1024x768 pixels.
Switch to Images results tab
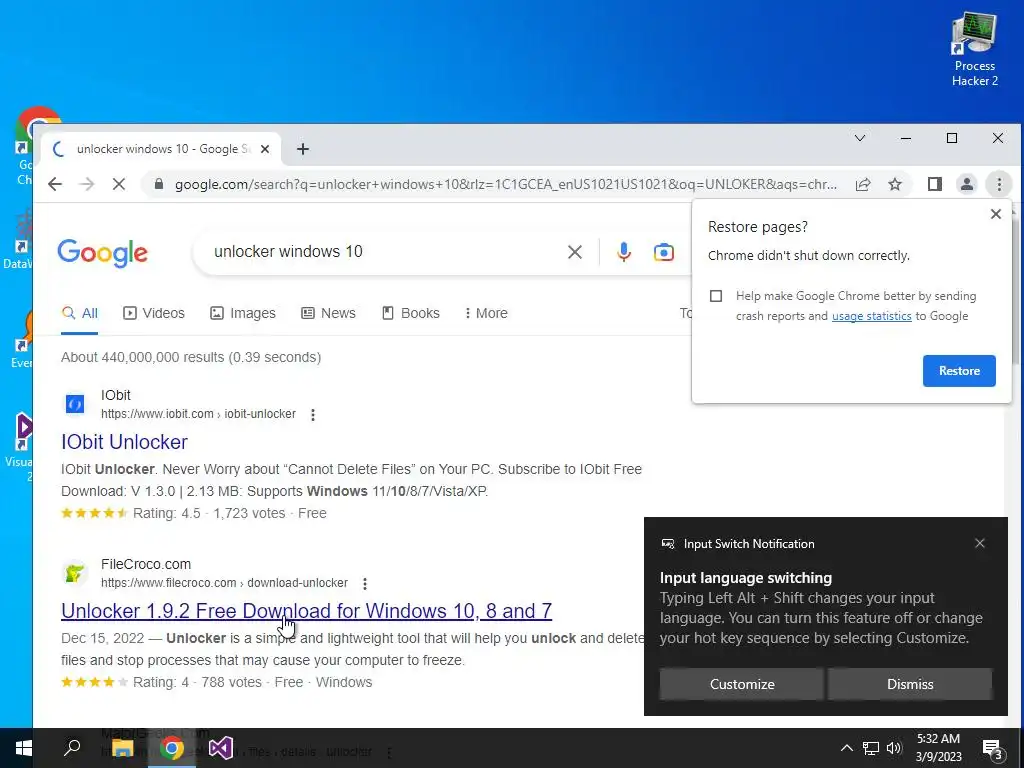coord(243,313)
